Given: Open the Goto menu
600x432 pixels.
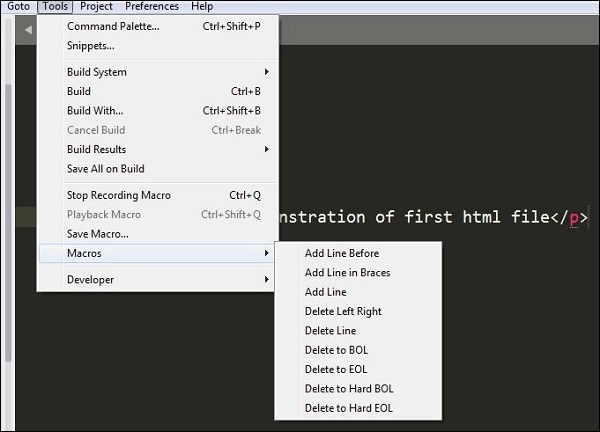Looking at the screenshot, I should click(x=18, y=6).
